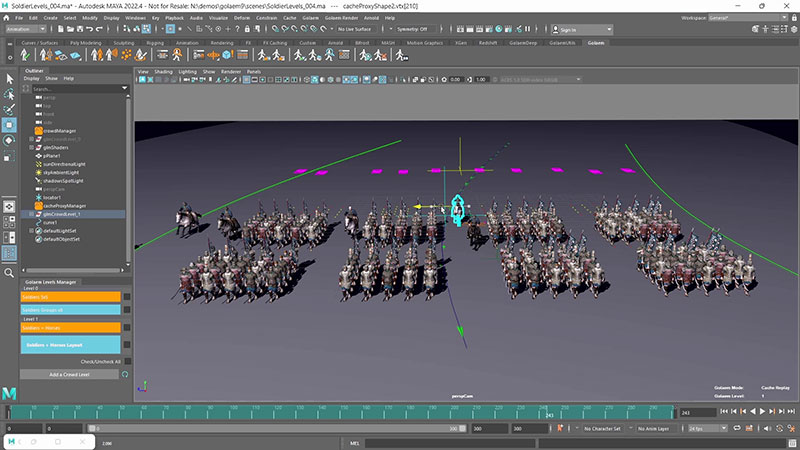
Task: Tick the Check/Uncheck All checkbox
Action: (126, 361)
